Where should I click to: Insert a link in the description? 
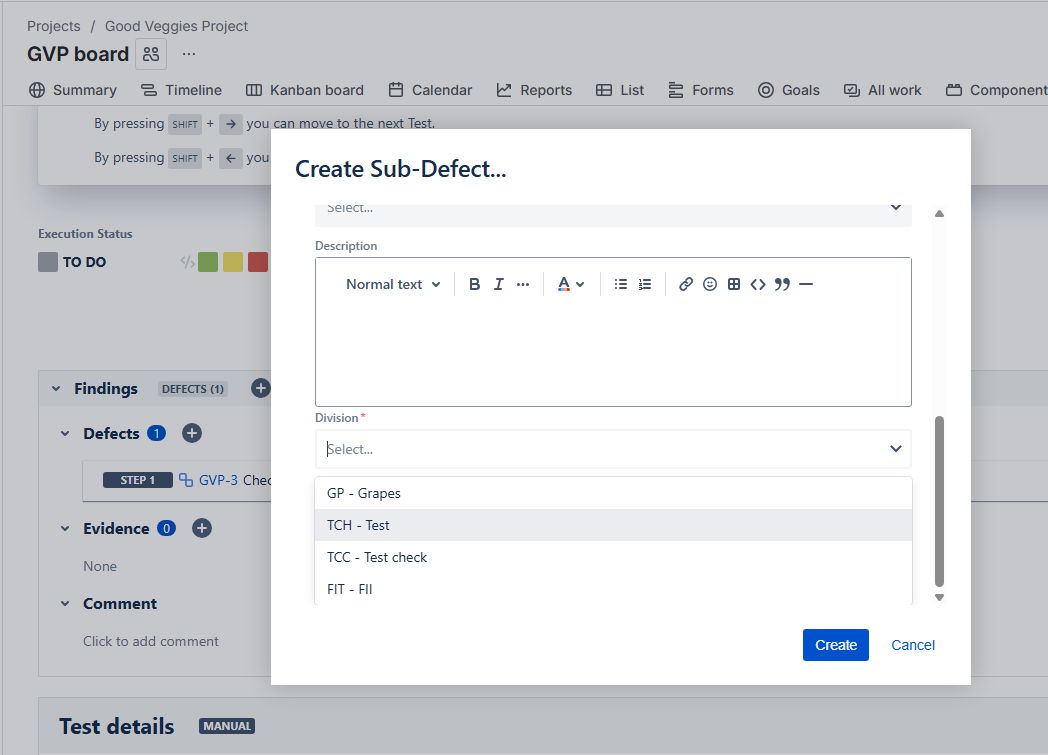pyautogui.click(x=686, y=284)
